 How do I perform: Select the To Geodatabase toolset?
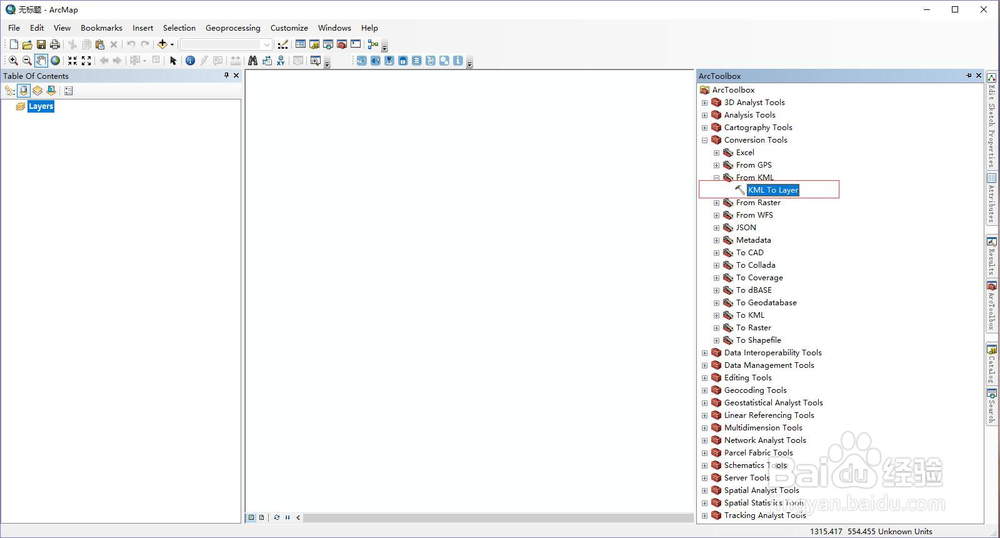click(x=766, y=303)
